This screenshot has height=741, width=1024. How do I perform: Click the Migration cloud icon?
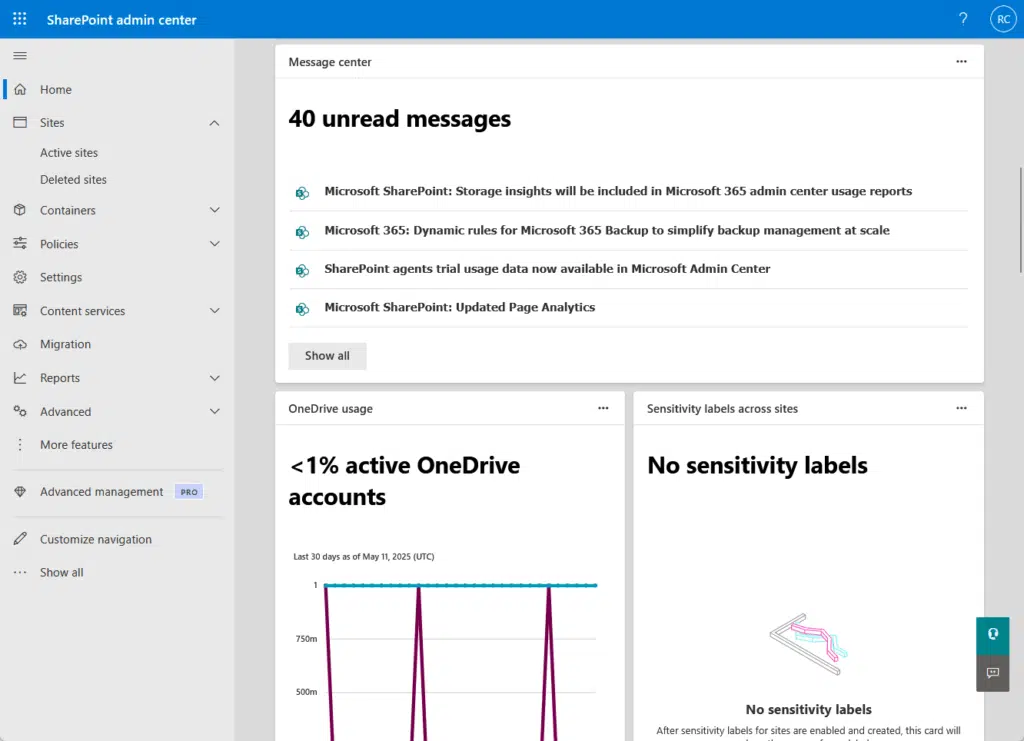(x=20, y=344)
